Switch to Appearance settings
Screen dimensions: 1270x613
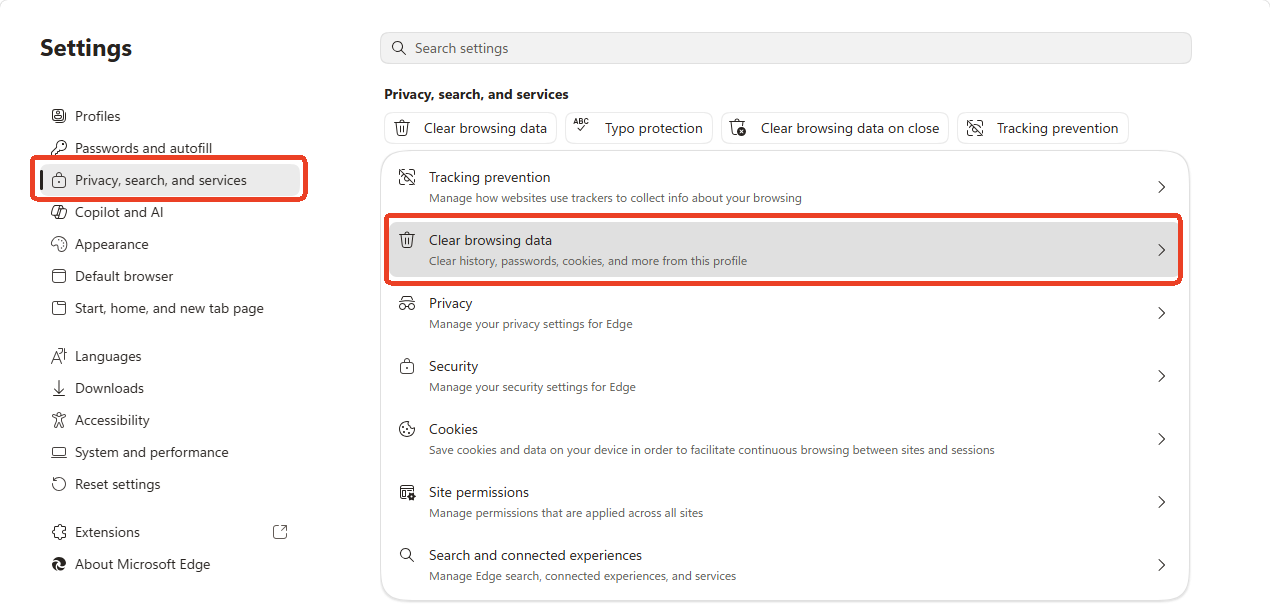[170, 244]
